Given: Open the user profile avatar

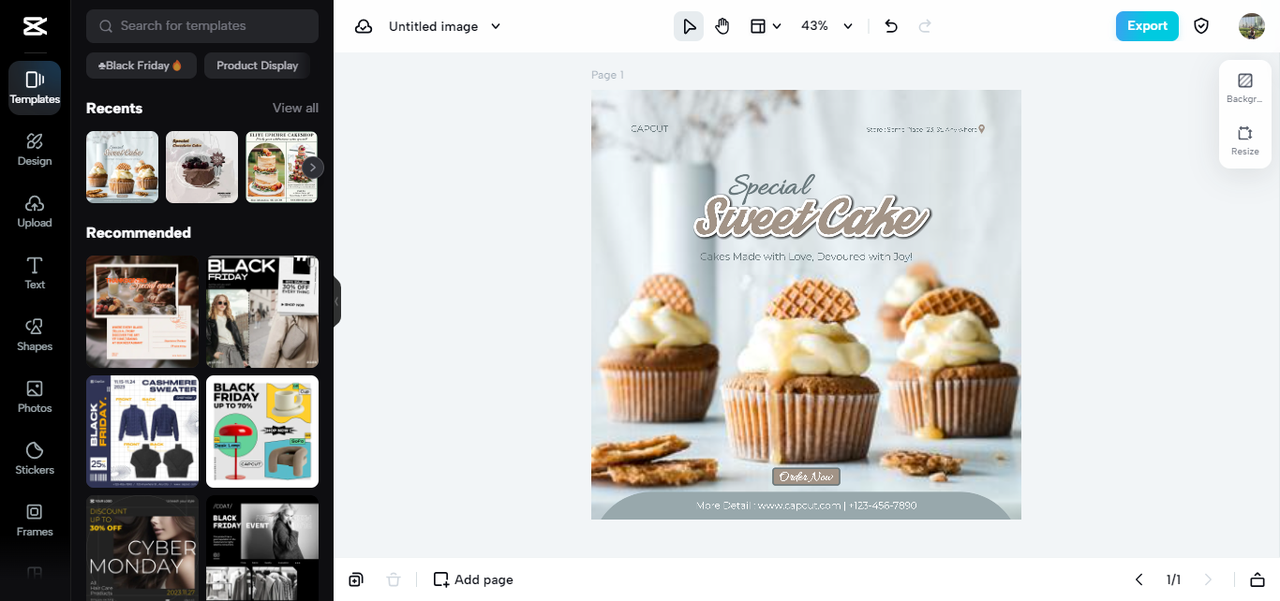Looking at the screenshot, I should 1252,26.
